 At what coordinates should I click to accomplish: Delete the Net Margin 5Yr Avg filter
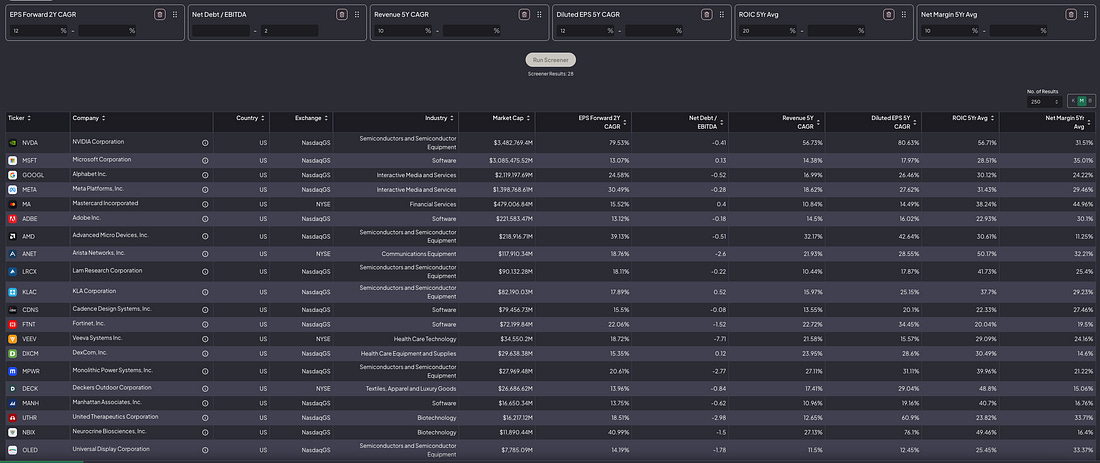1071,14
